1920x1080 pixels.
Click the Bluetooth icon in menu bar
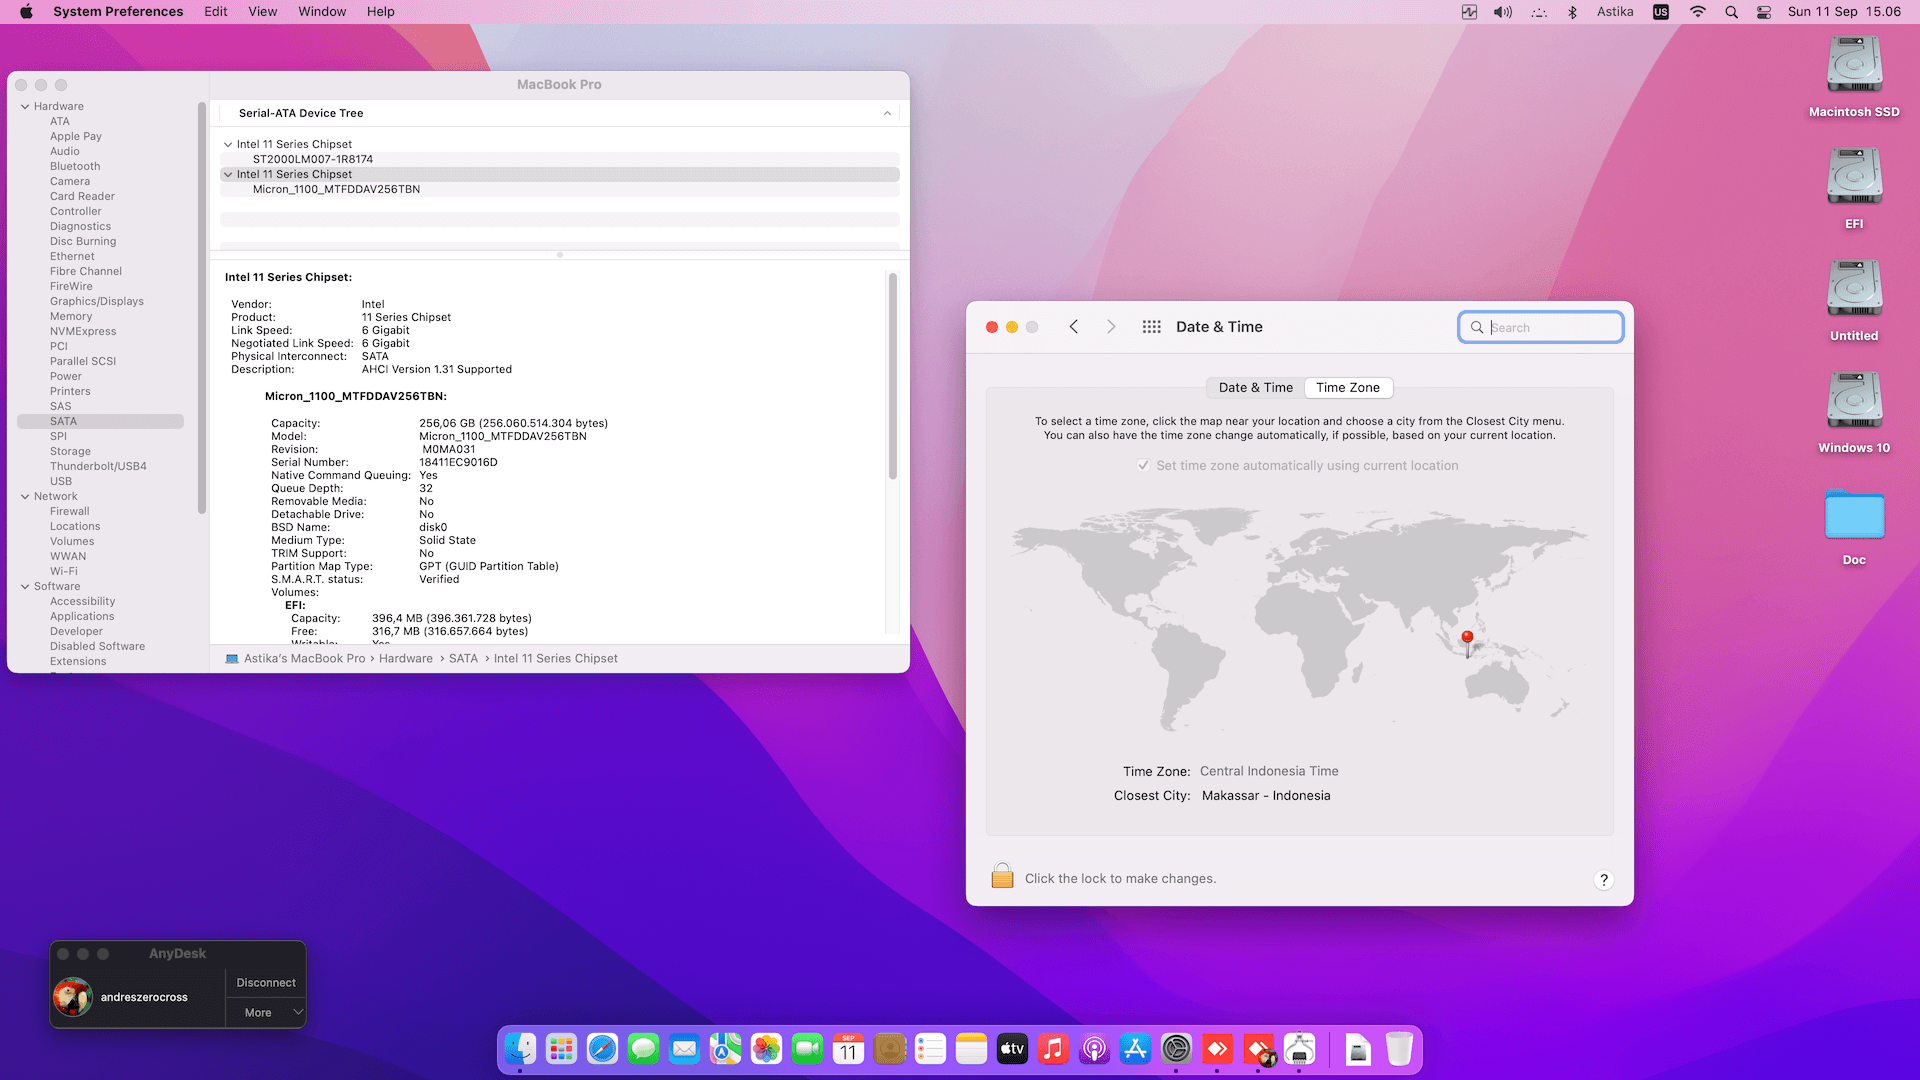pyautogui.click(x=1574, y=12)
